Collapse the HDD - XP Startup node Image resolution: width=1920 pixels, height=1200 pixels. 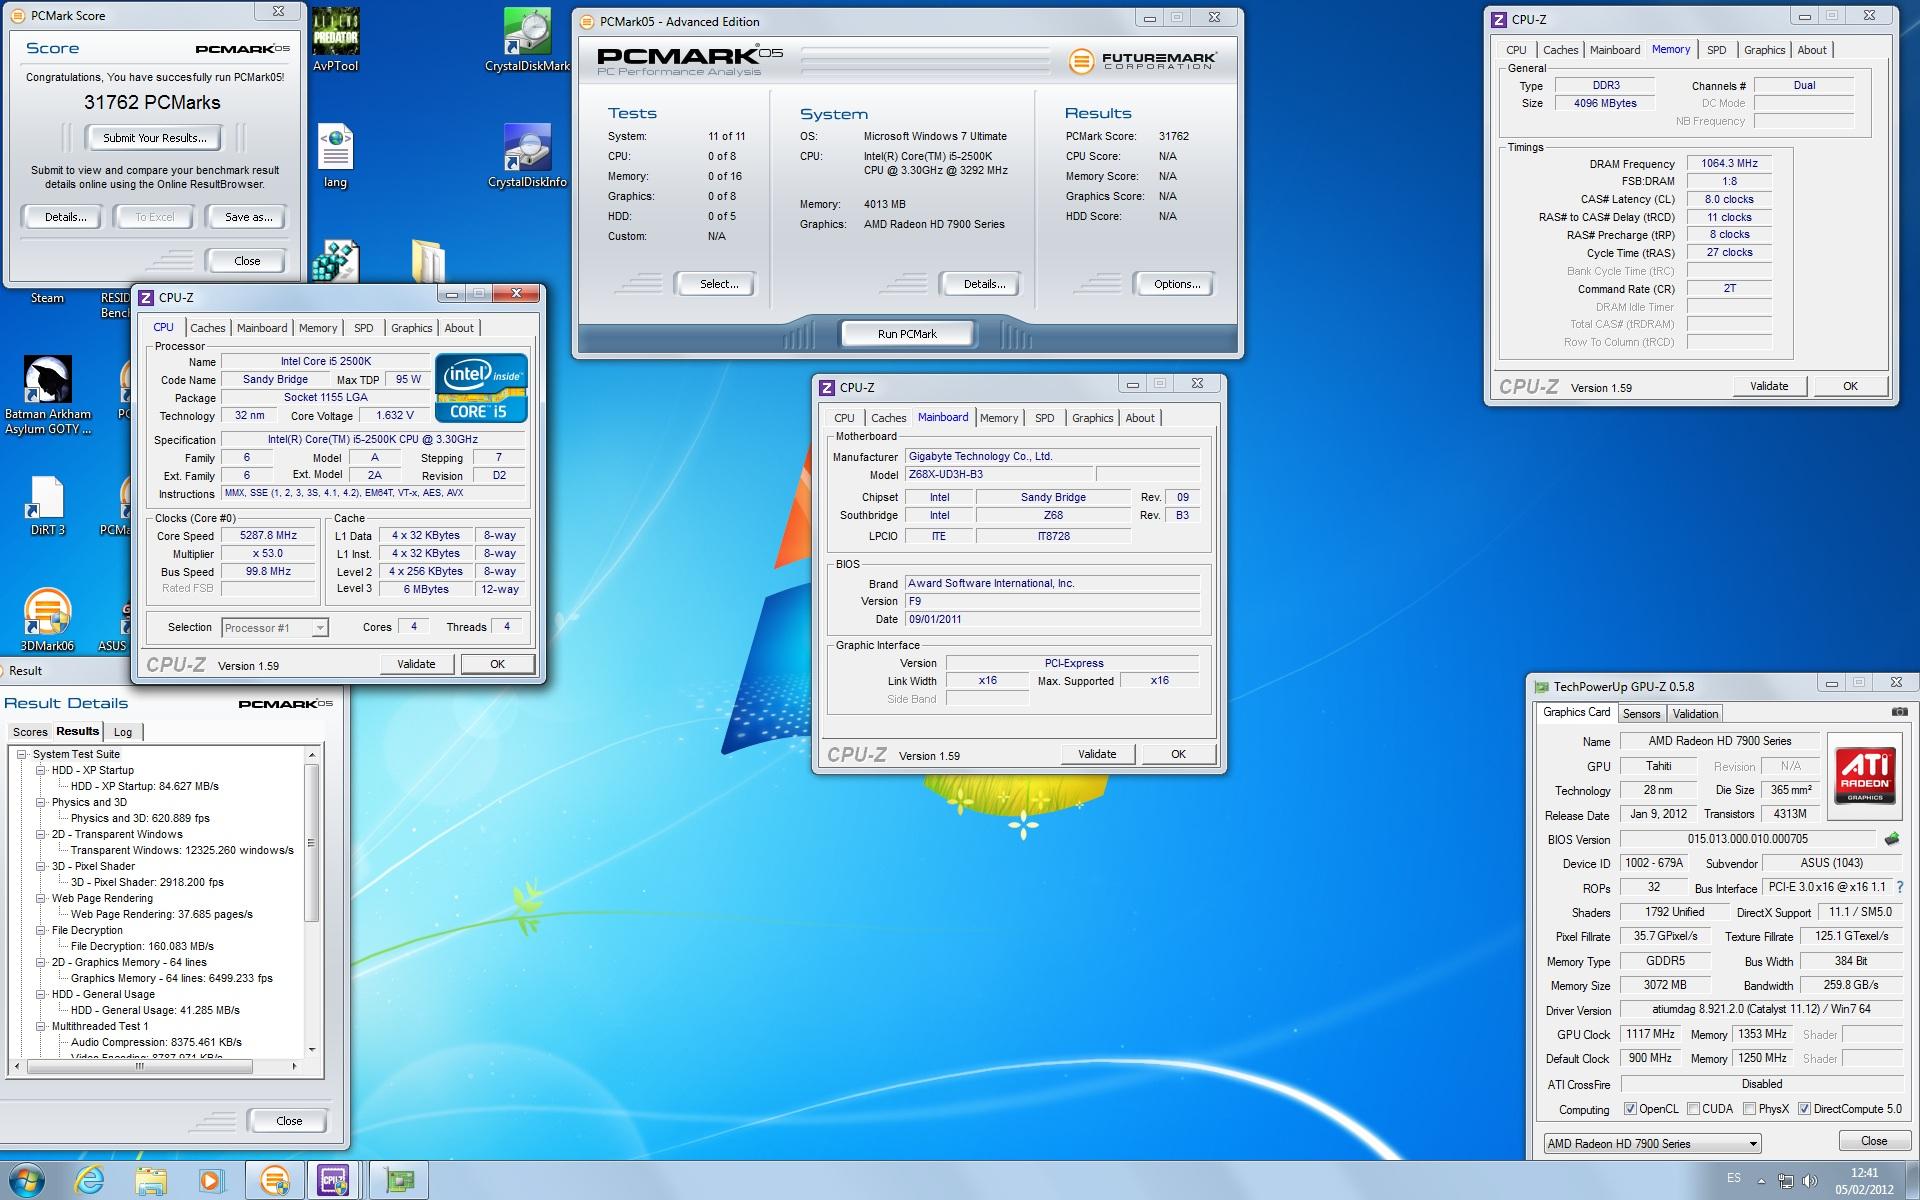coord(41,770)
